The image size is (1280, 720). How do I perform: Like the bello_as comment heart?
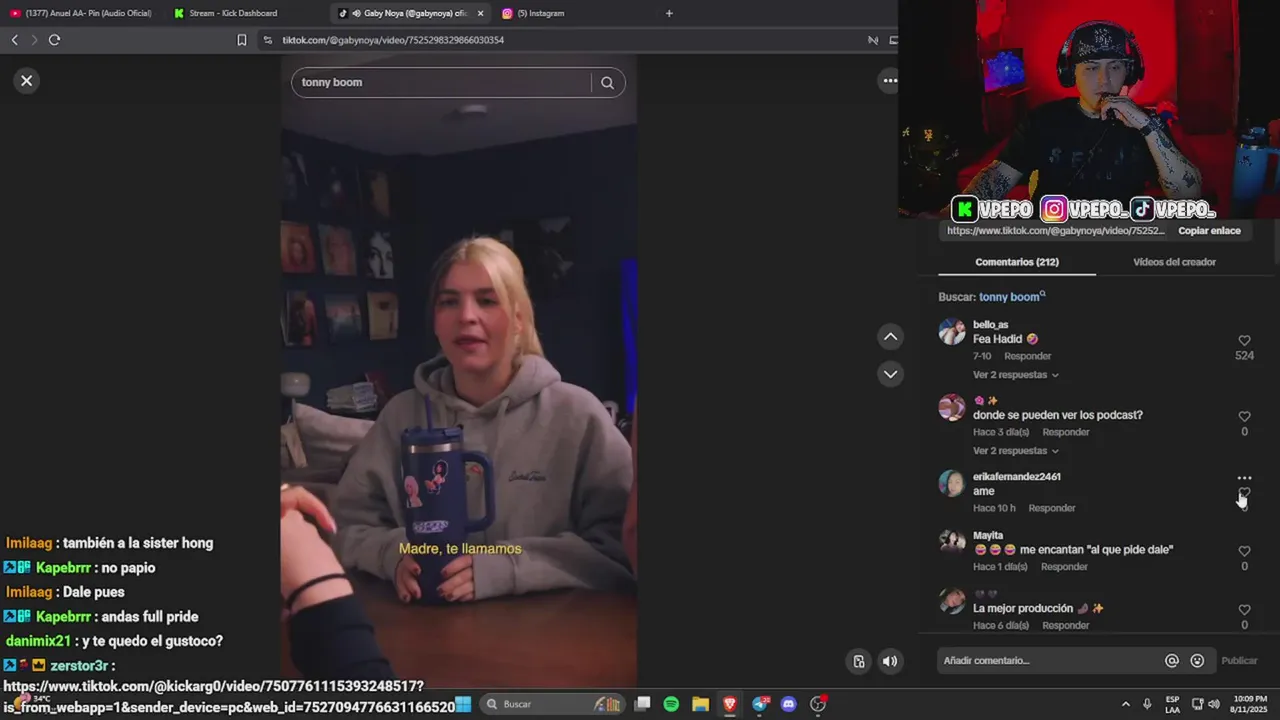point(1244,341)
